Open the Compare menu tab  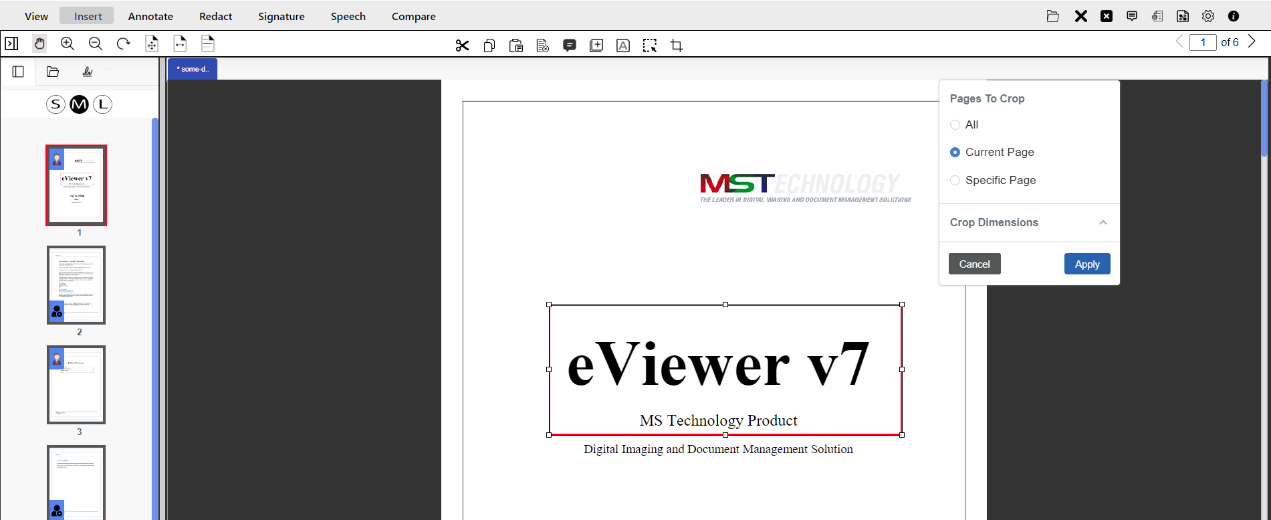coord(414,16)
